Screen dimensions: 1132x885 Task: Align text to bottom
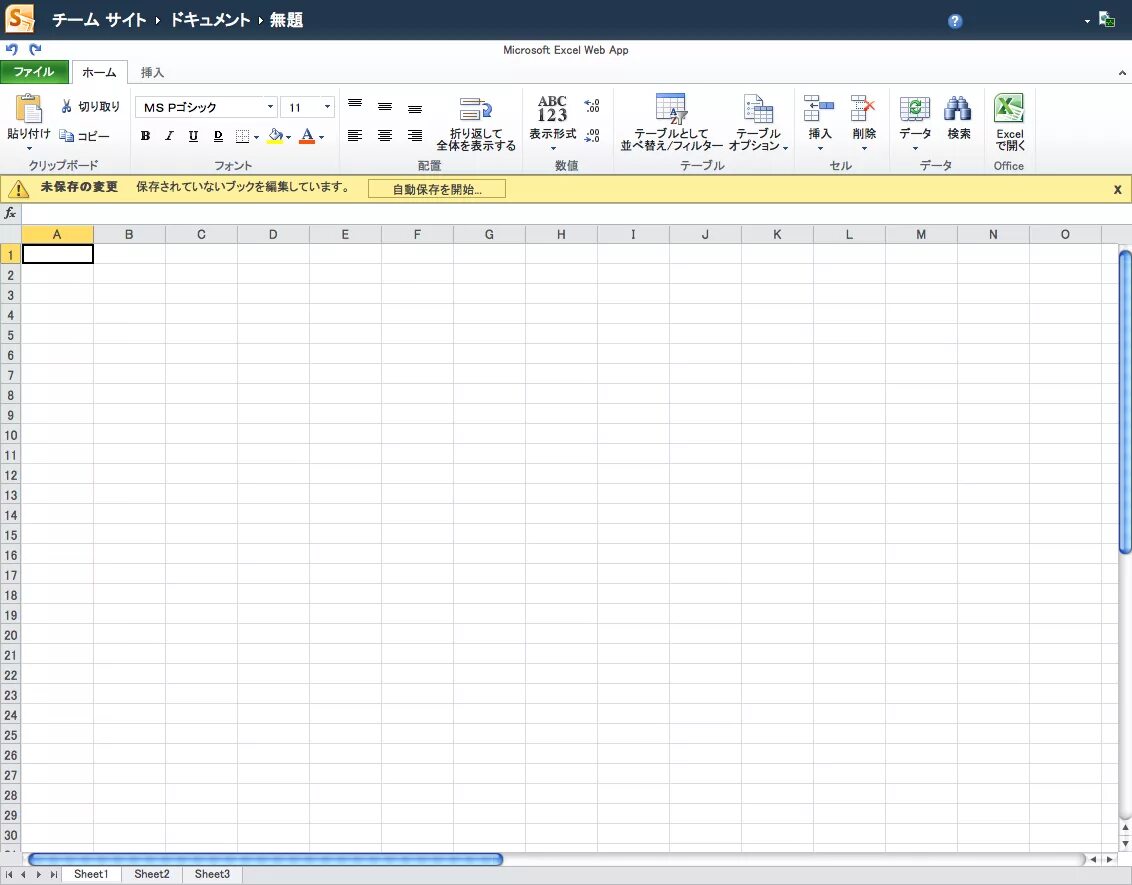click(414, 108)
